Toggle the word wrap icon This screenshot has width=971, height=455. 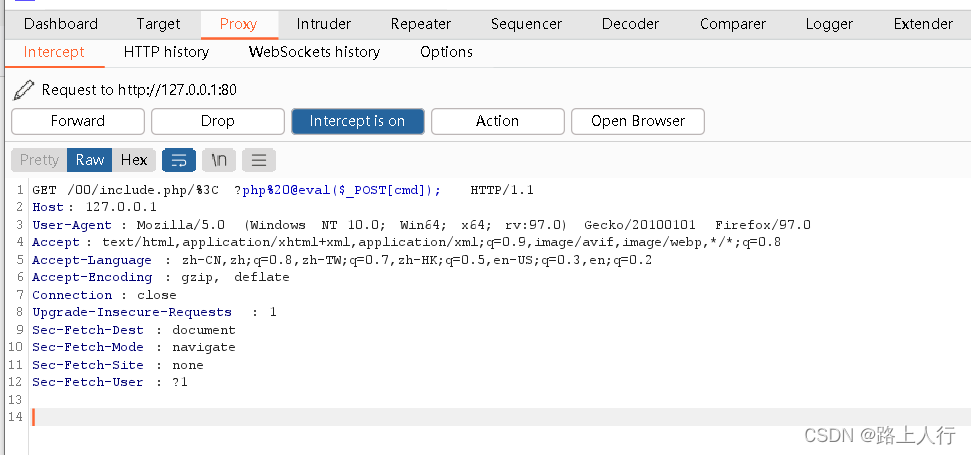coord(179,160)
